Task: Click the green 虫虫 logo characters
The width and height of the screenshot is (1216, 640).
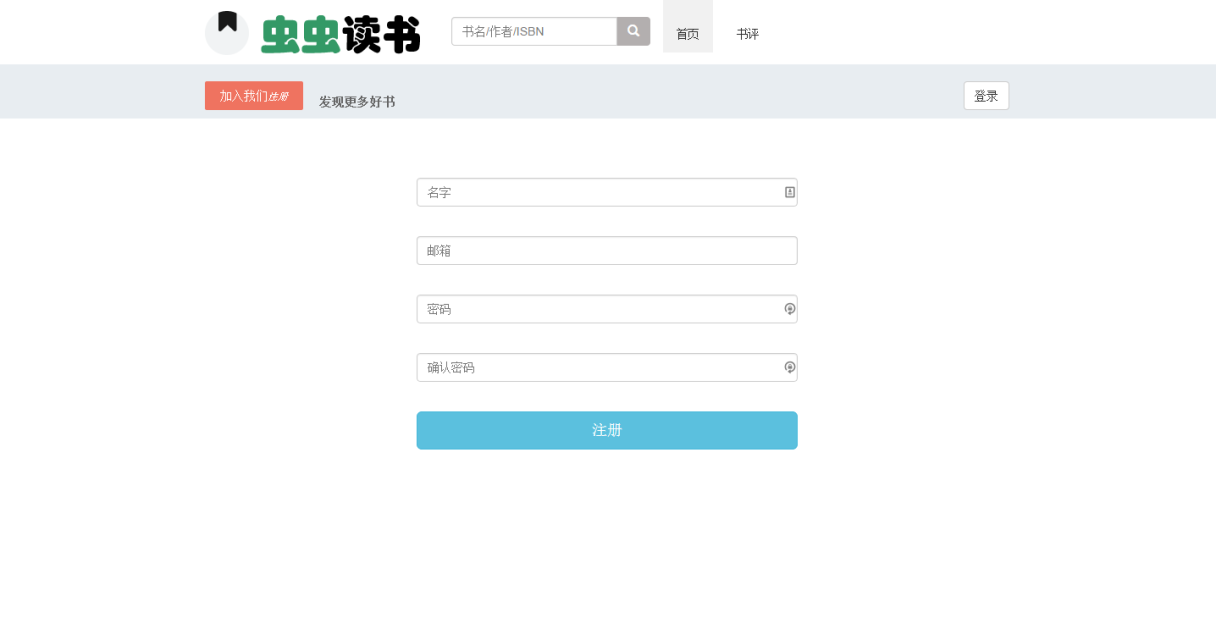Action: pyautogui.click(x=299, y=35)
